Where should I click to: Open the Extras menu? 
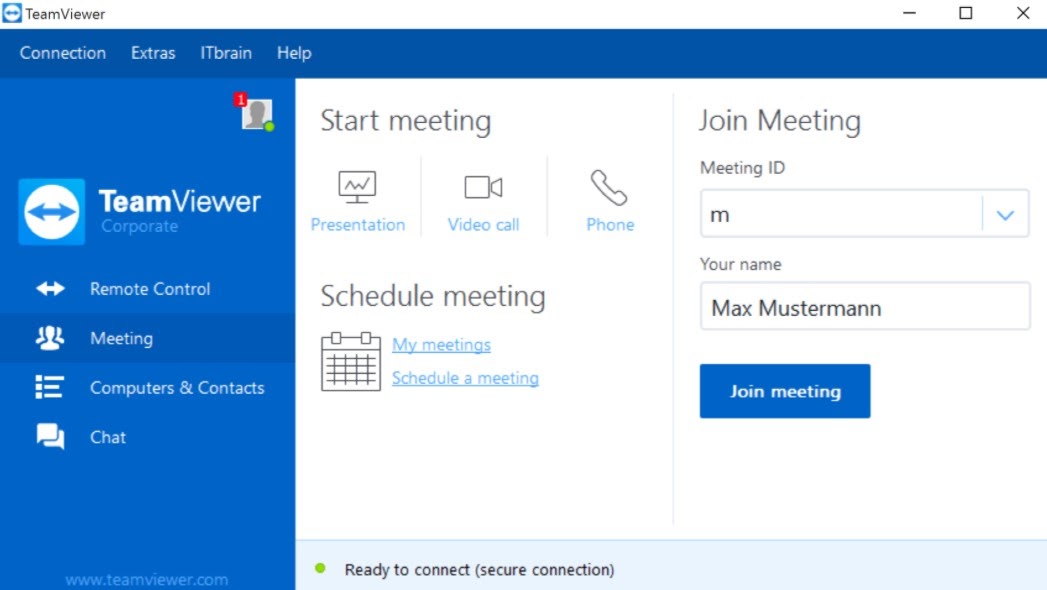click(x=153, y=53)
